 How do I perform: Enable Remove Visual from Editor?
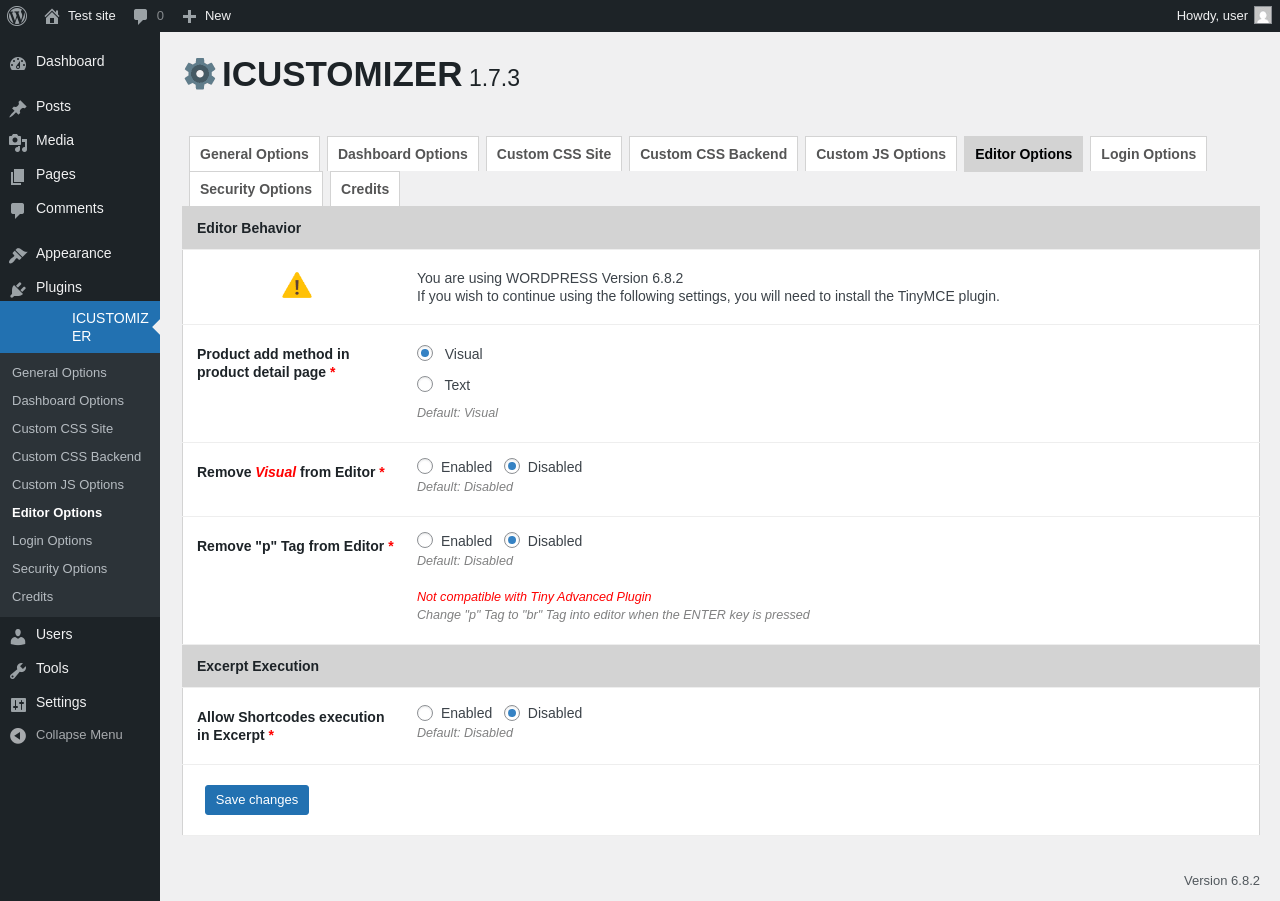coord(425,466)
